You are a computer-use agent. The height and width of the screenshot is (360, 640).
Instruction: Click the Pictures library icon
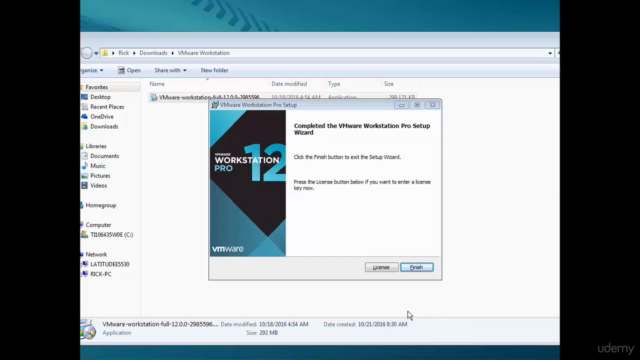tap(84, 176)
